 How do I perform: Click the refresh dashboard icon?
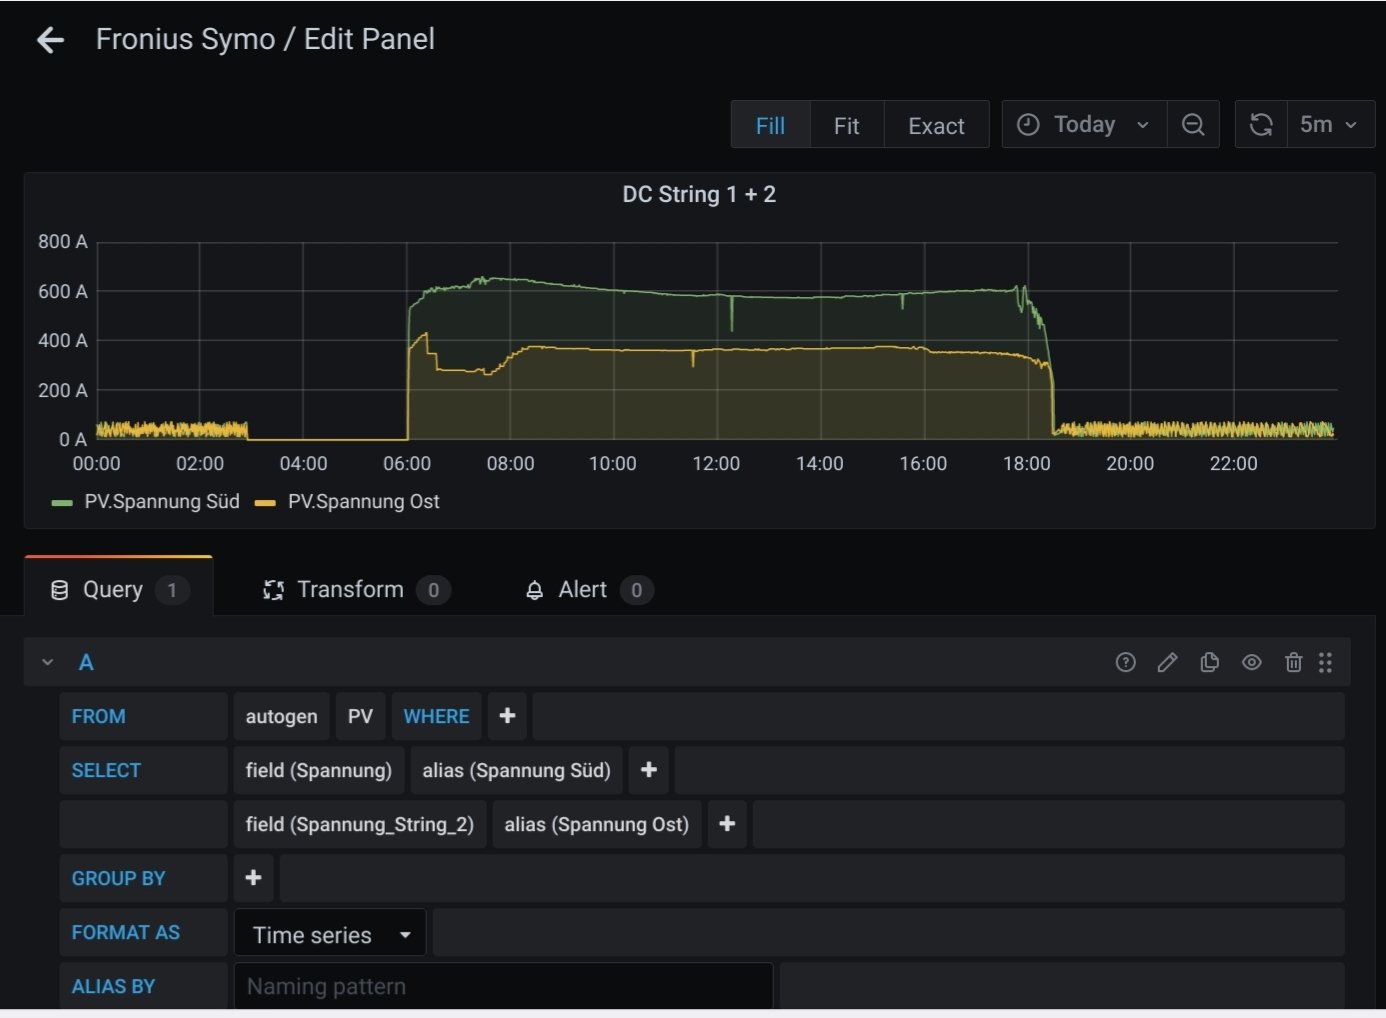coord(1261,125)
